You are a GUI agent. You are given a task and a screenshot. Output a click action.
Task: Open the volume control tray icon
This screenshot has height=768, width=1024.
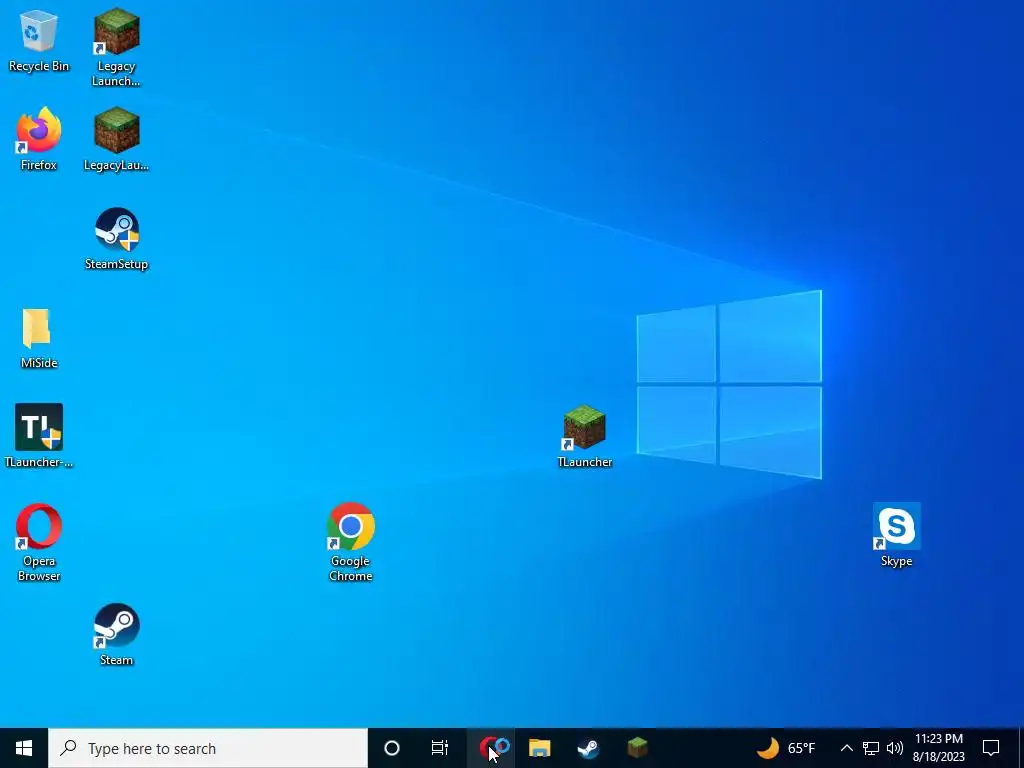click(895, 748)
